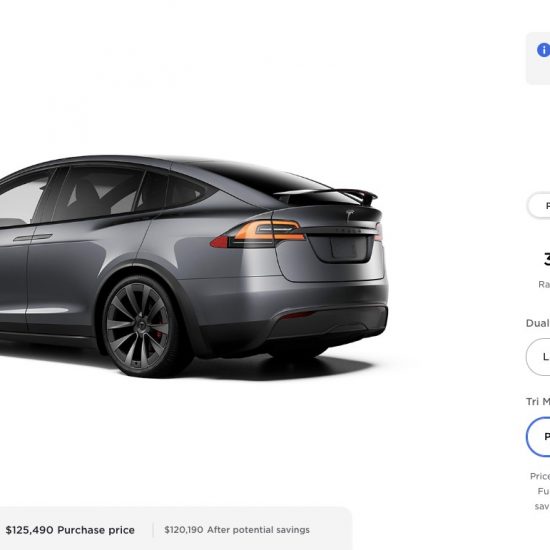Click the Dual Motor section label

point(538,323)
